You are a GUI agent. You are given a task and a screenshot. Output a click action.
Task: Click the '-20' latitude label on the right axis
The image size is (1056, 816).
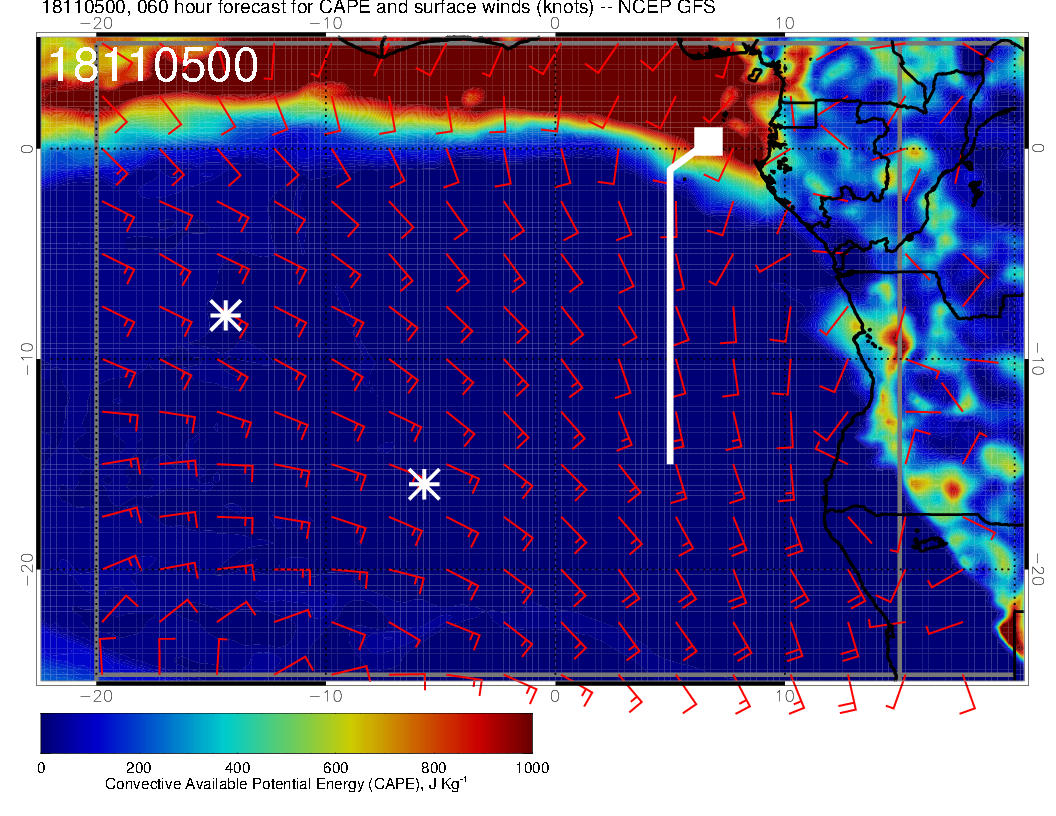pyautogui.click(x=1037, y=570)
